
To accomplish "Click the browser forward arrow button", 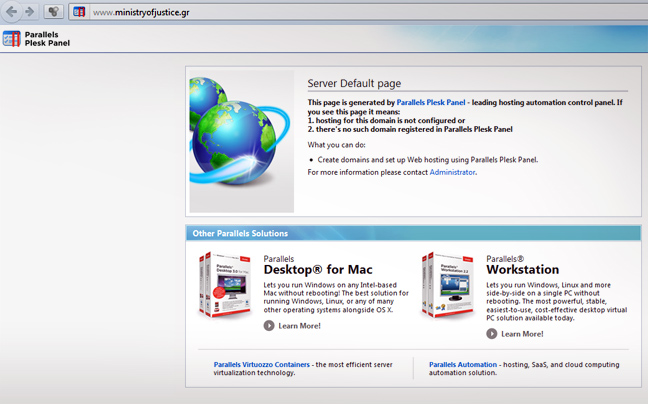I will point(30,12).
